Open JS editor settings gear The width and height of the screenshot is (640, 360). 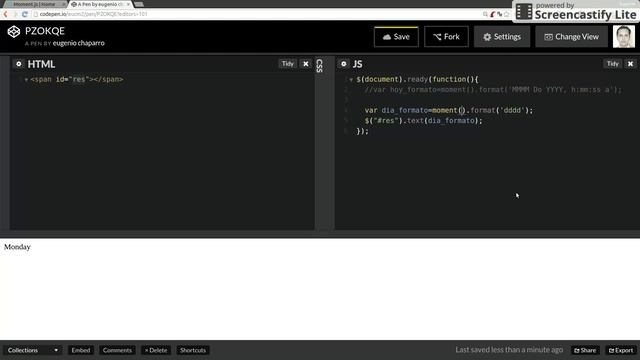[x=344, y=64]
